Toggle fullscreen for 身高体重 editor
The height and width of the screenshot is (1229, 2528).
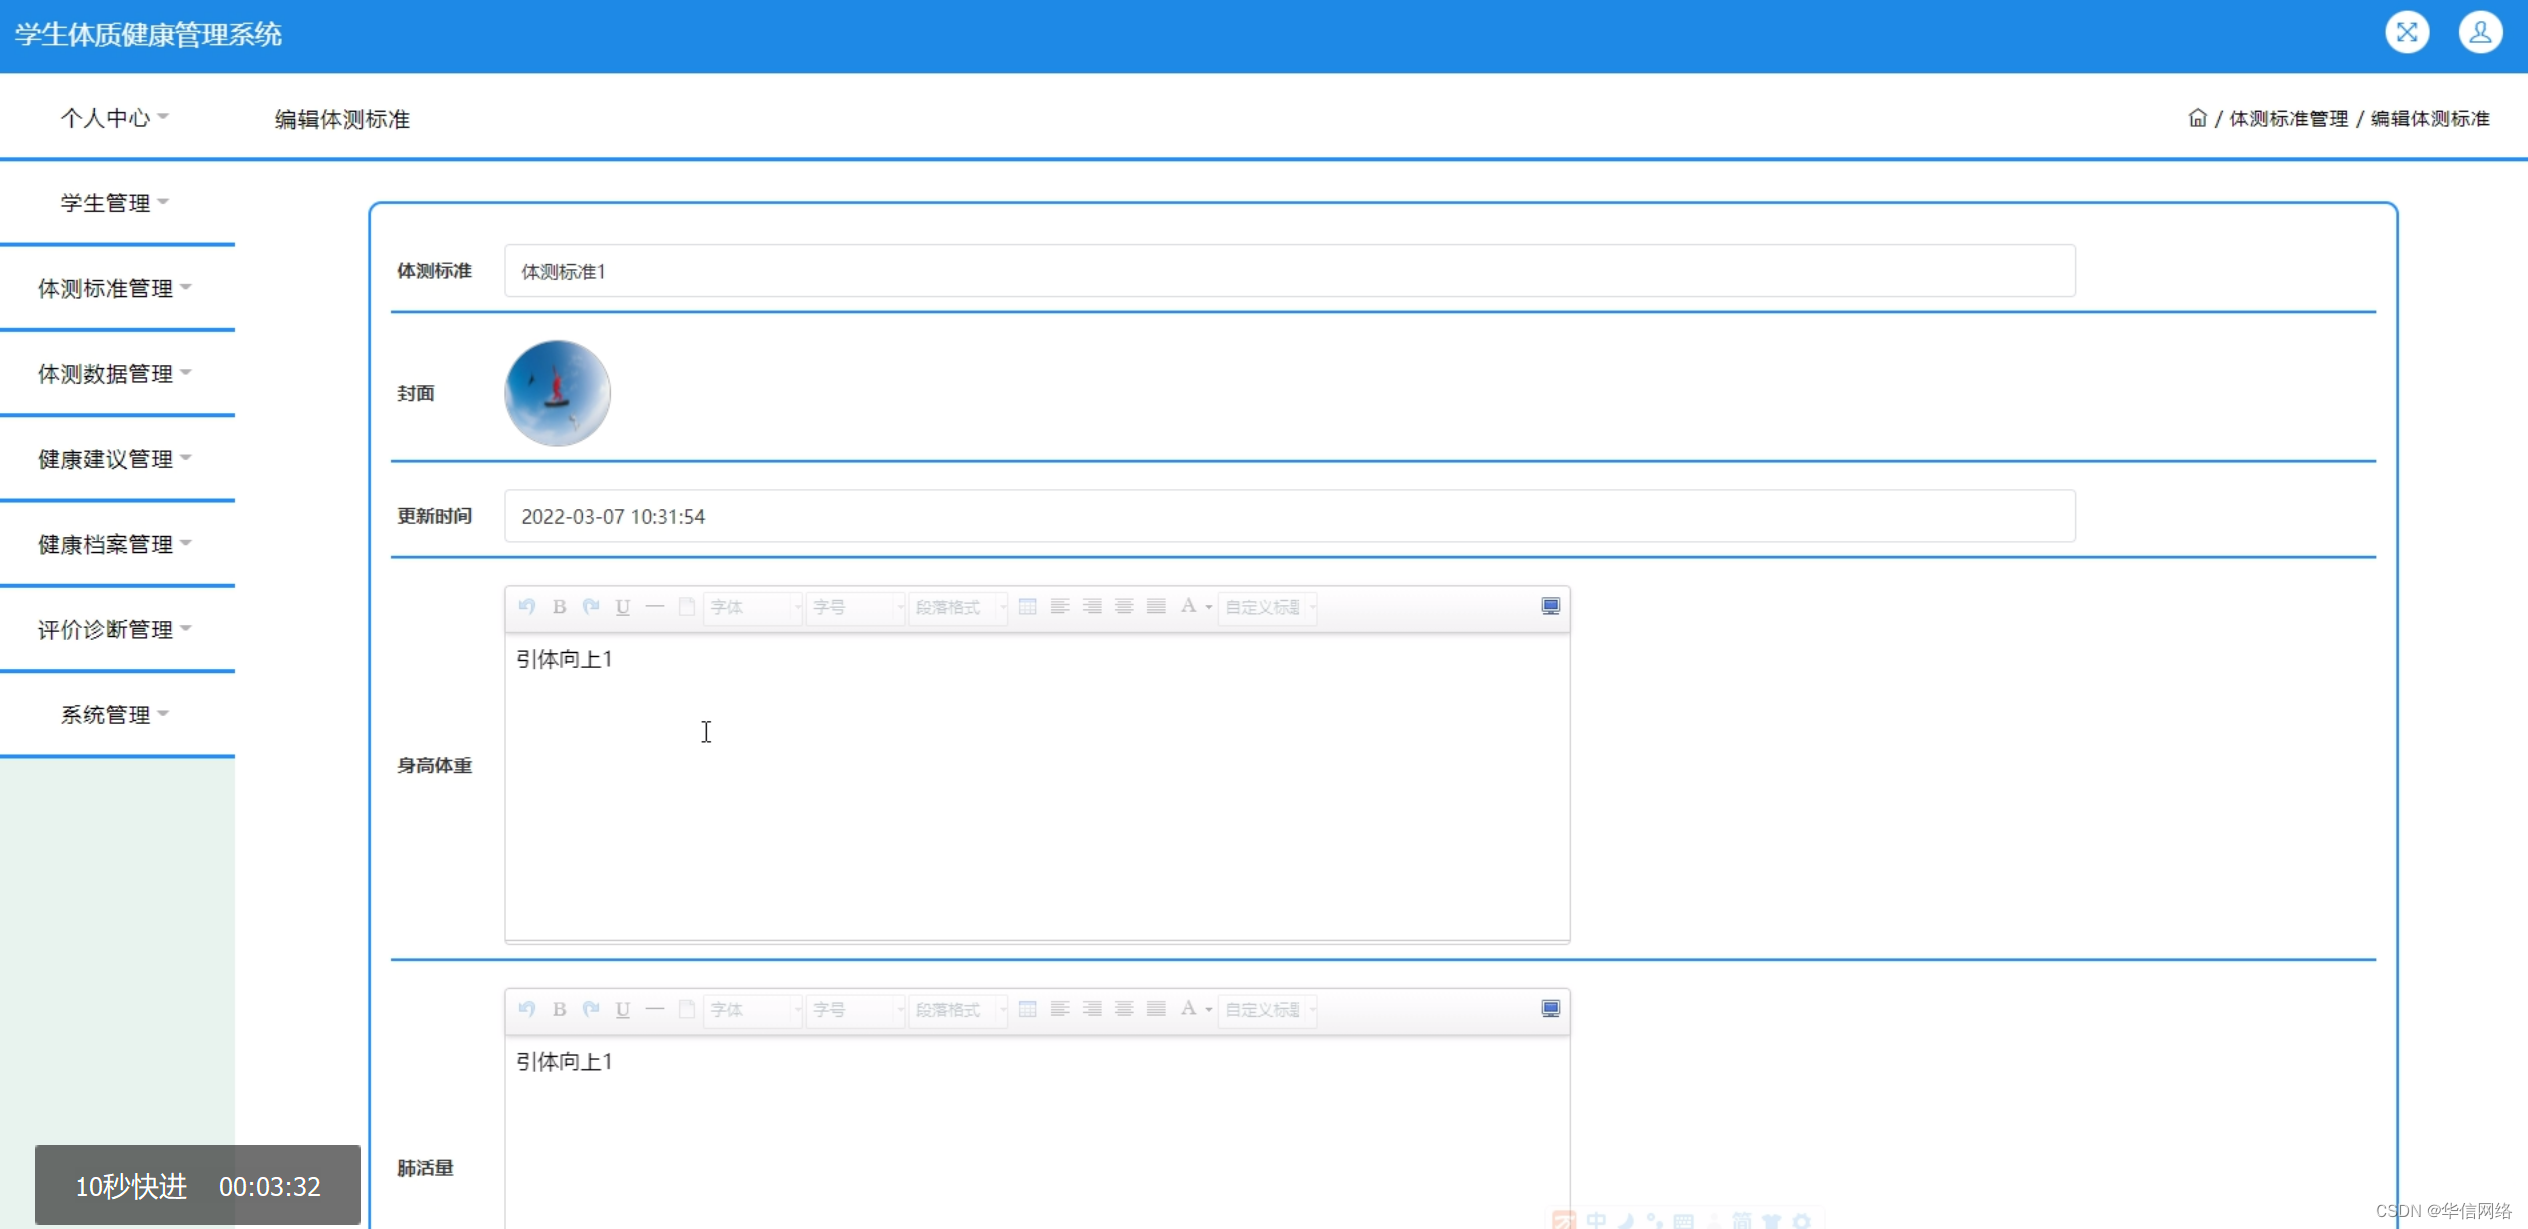1550,606
